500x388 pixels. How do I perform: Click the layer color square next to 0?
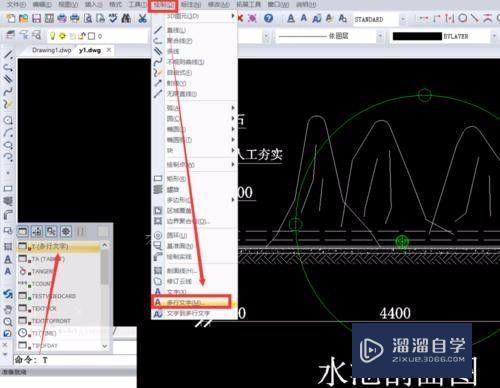91,36
